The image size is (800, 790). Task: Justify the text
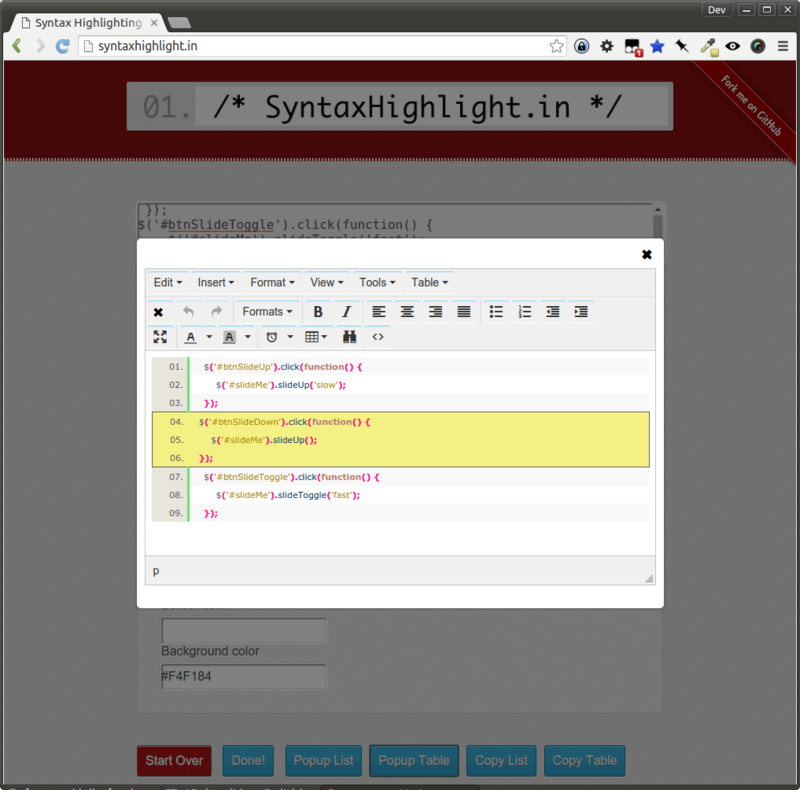coord(464,312)
